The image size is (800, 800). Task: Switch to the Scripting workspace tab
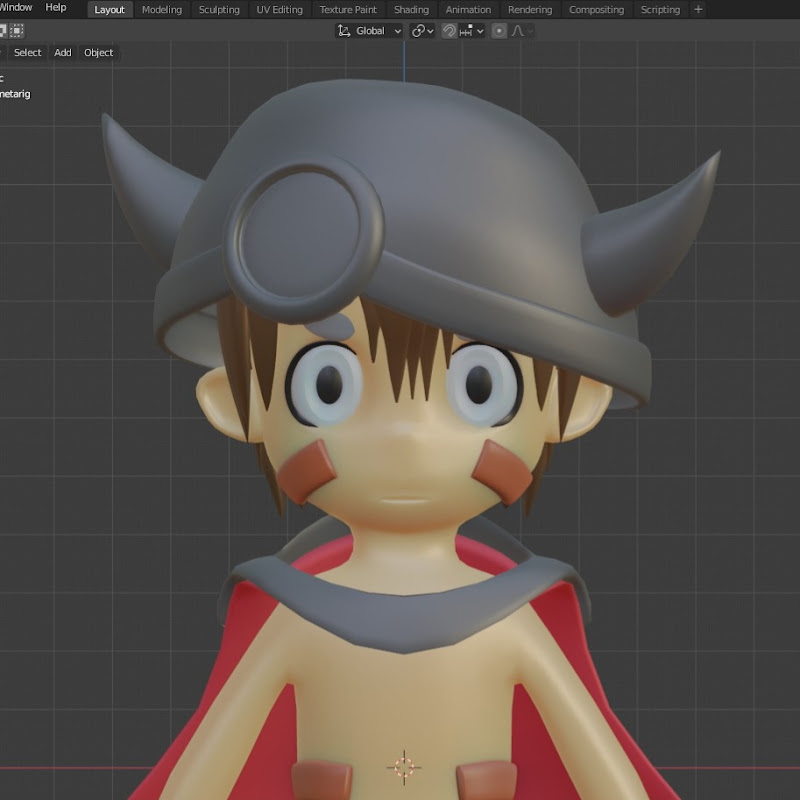point(660,10)
